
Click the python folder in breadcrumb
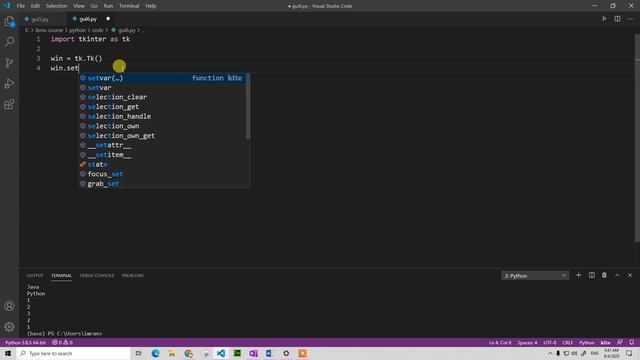click(77, 30)
